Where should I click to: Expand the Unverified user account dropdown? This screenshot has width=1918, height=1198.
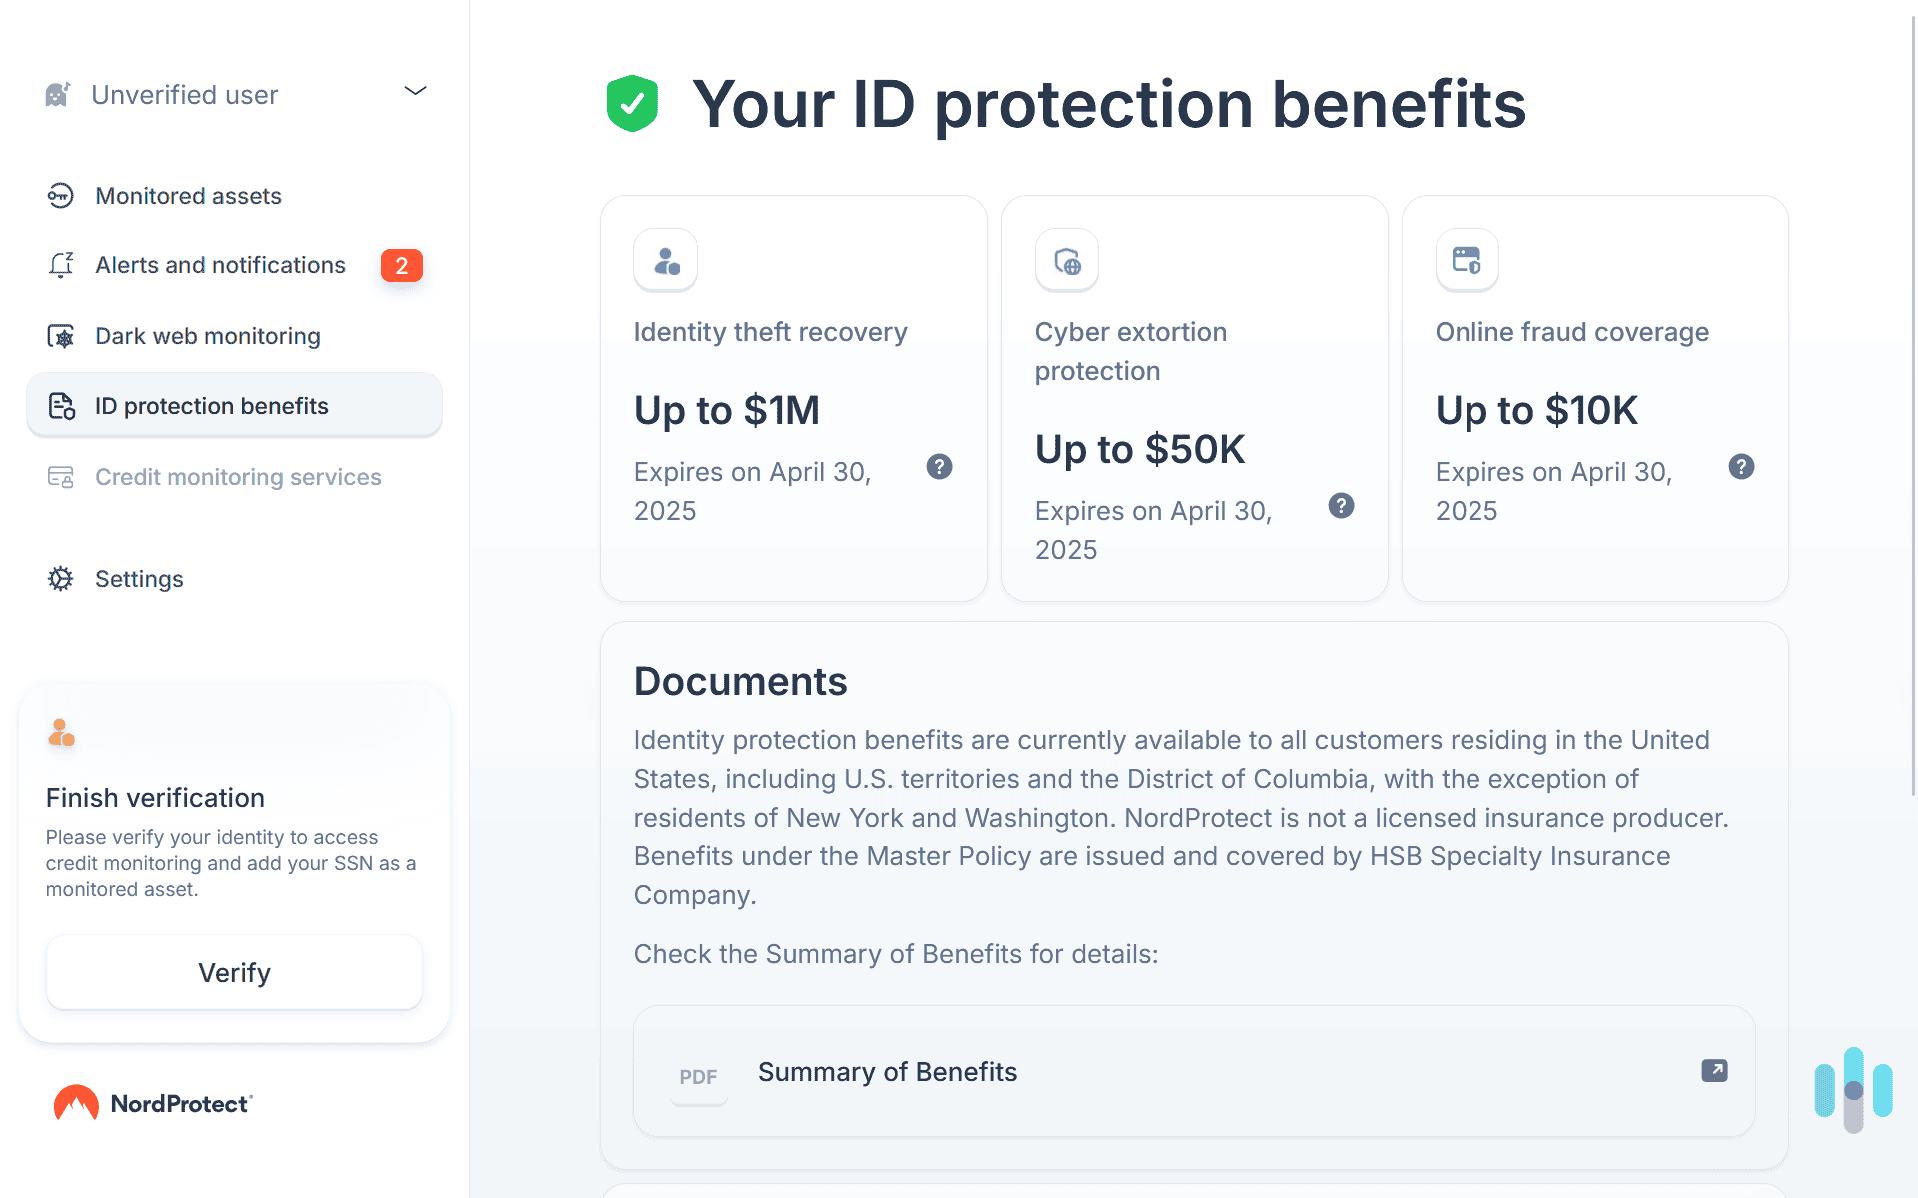(416, 91)
